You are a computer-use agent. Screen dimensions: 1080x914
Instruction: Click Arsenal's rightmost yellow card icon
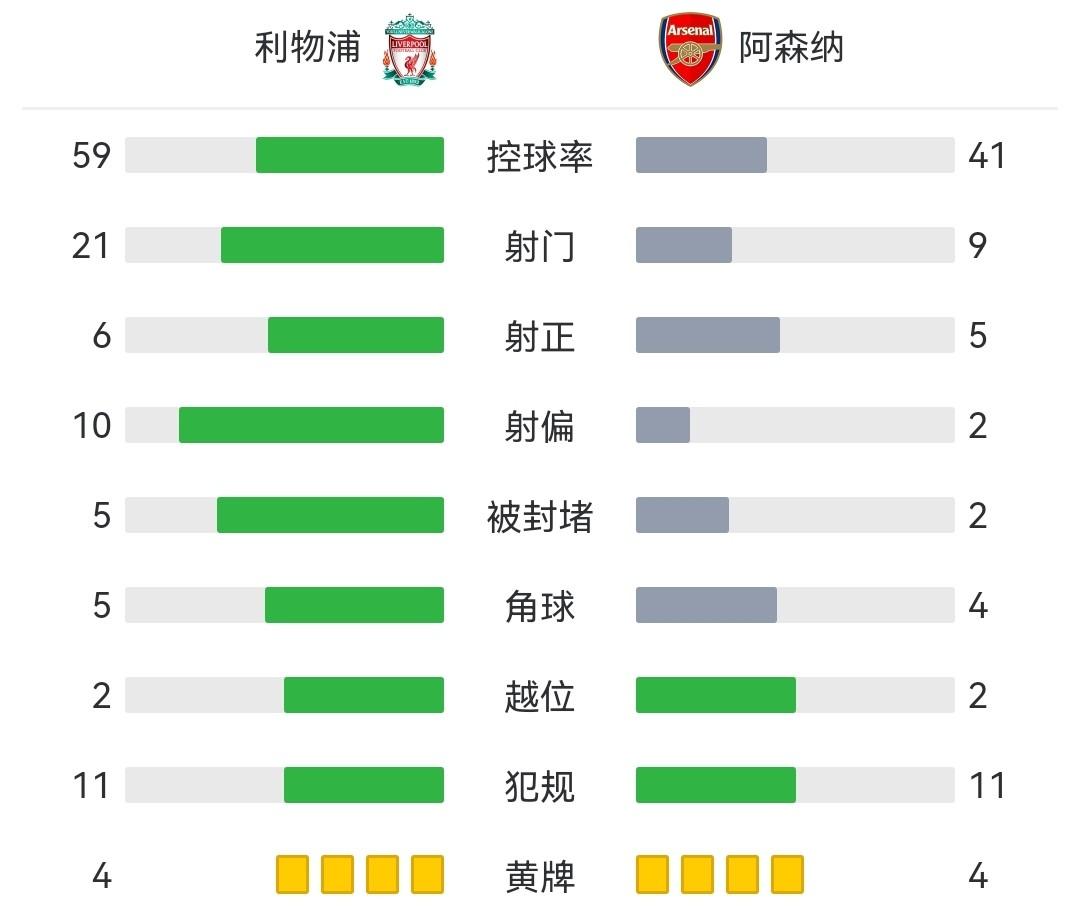[x=787, y=874]
